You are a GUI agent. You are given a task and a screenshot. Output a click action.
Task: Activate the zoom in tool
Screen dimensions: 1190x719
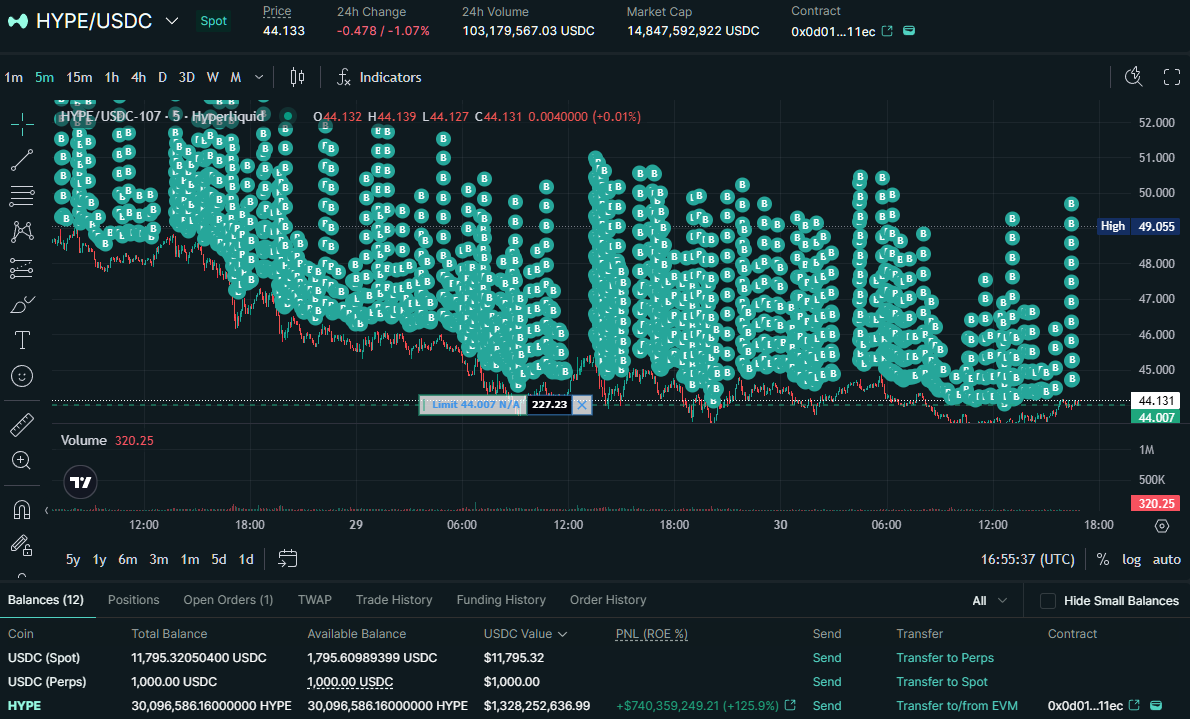[x=22, y=460]
